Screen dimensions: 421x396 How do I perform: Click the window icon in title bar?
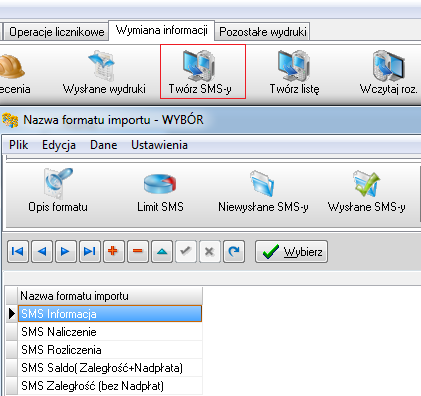point(10,120)
